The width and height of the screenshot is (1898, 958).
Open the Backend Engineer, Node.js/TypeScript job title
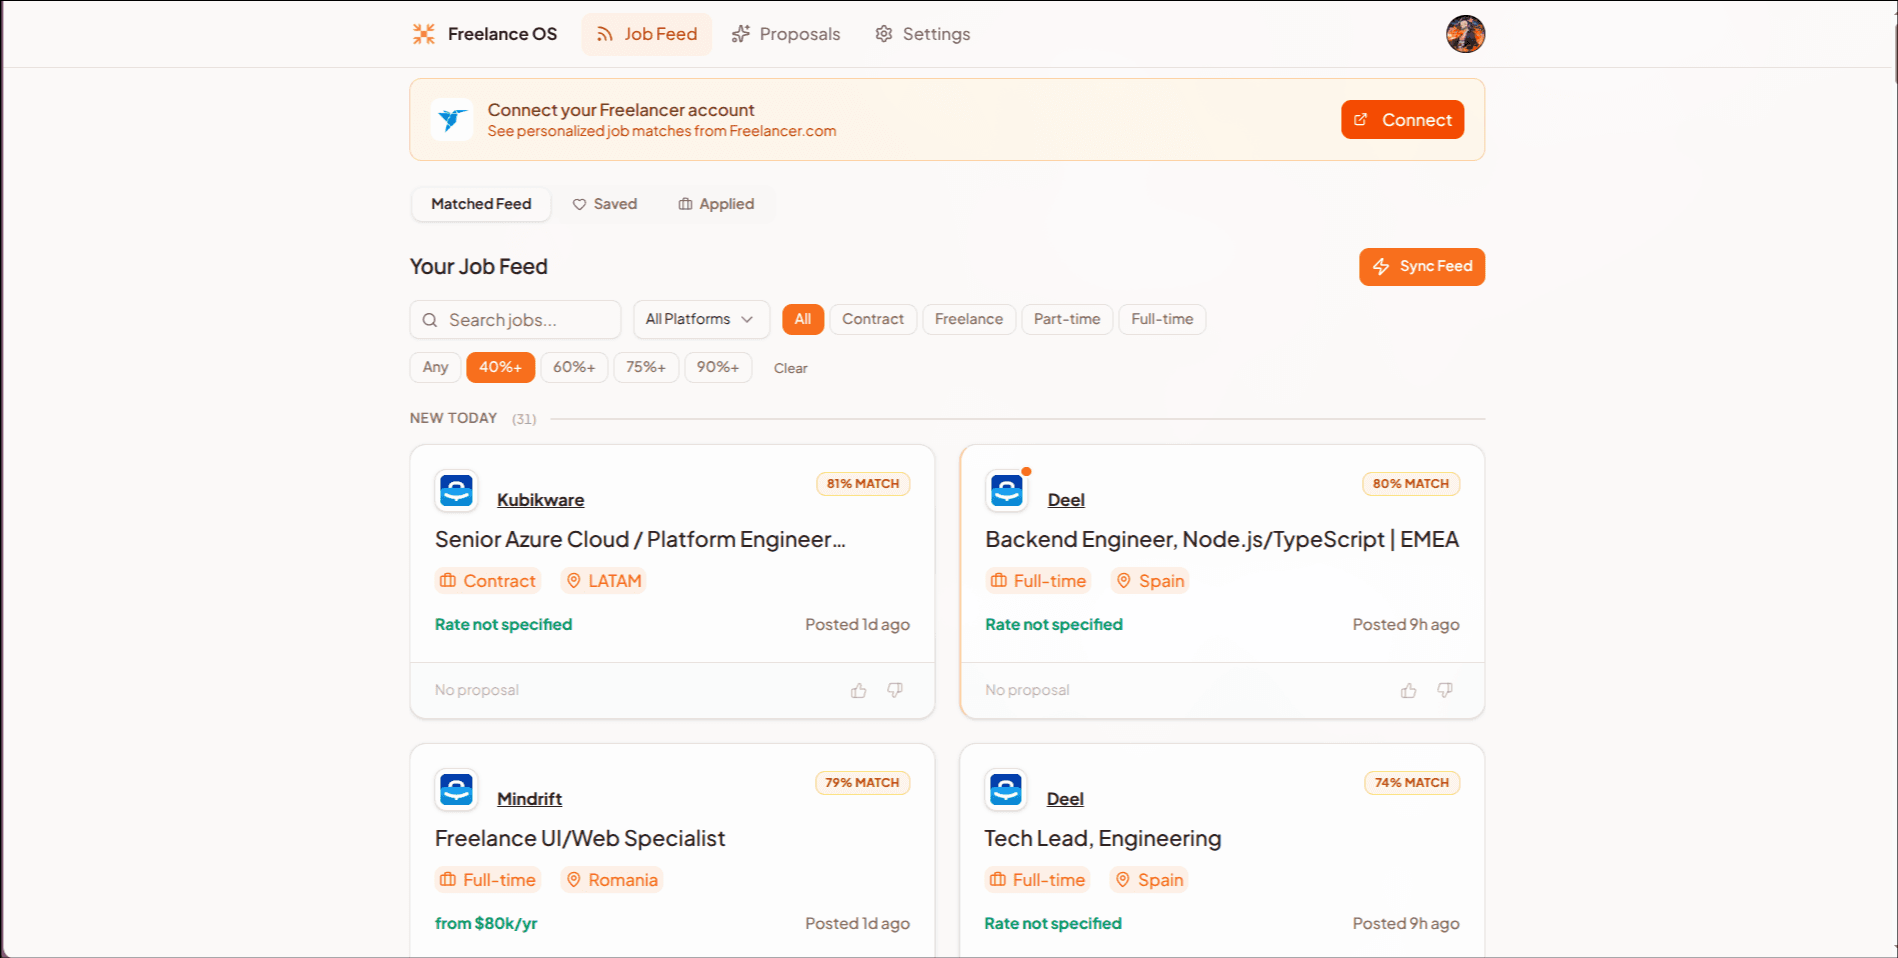click(x=1222, y=539)
